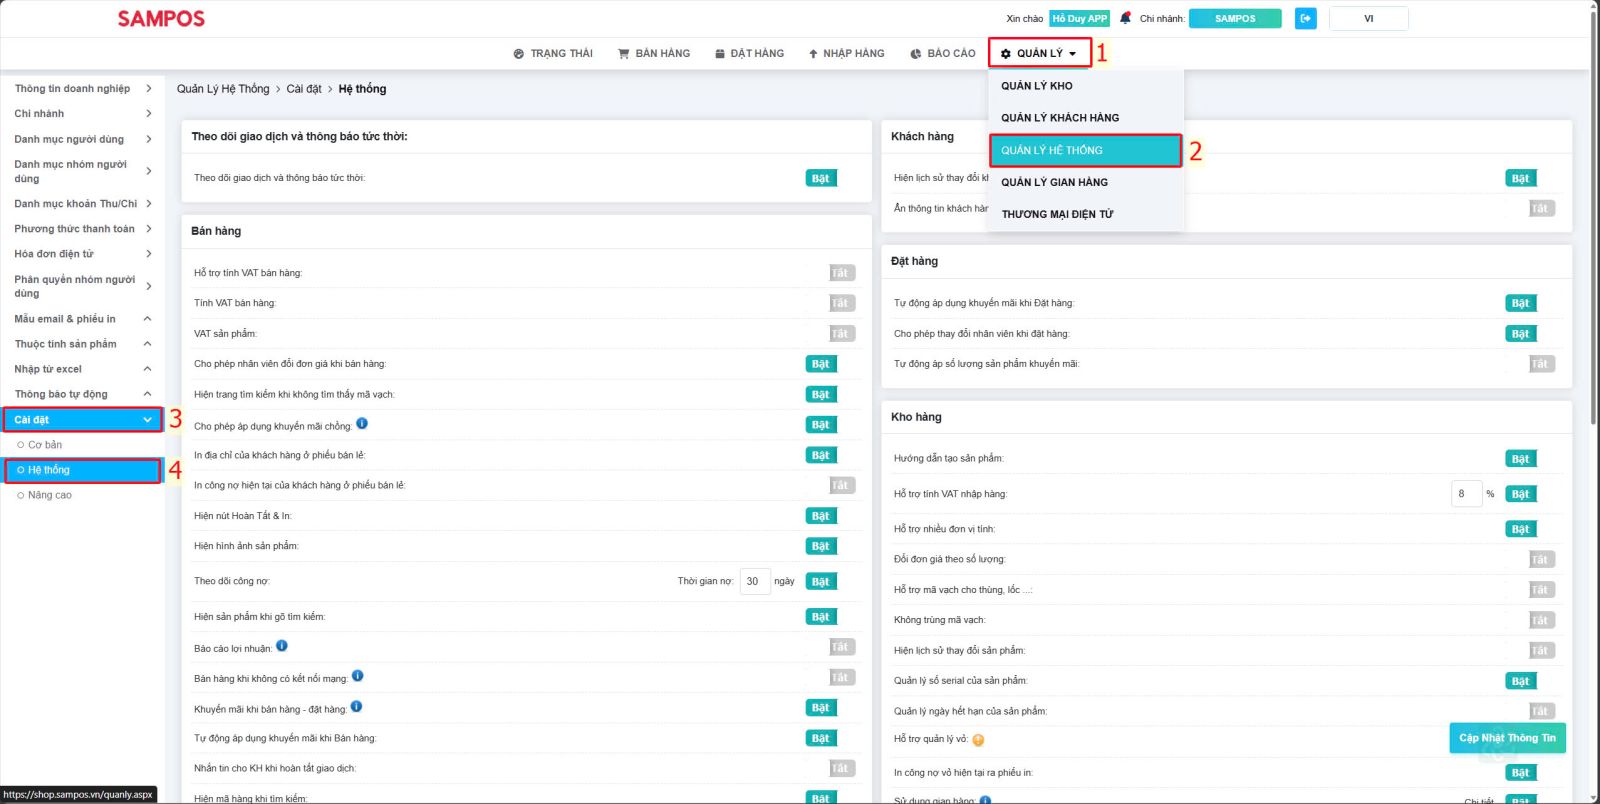Open the BÁN HÀNG menu
Viewport: 1600px width, 804px height.
654,54
